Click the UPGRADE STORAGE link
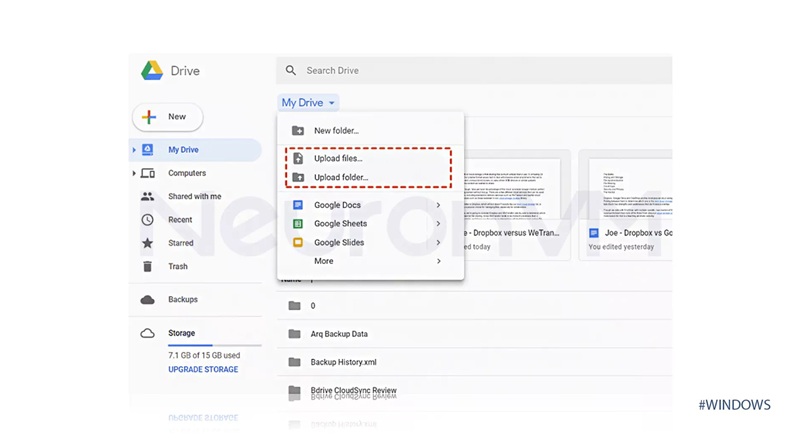 pyautogui.click(x=203, y=369)
